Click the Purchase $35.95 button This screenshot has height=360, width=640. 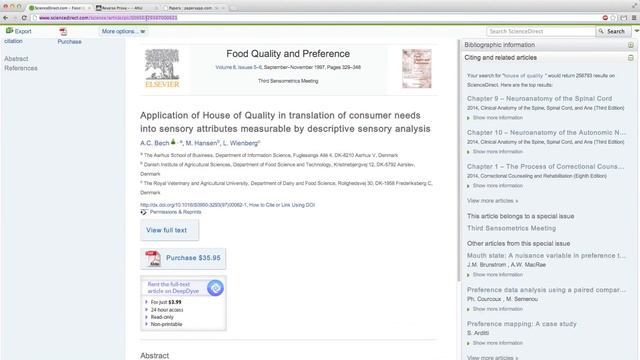pos(183,258)
